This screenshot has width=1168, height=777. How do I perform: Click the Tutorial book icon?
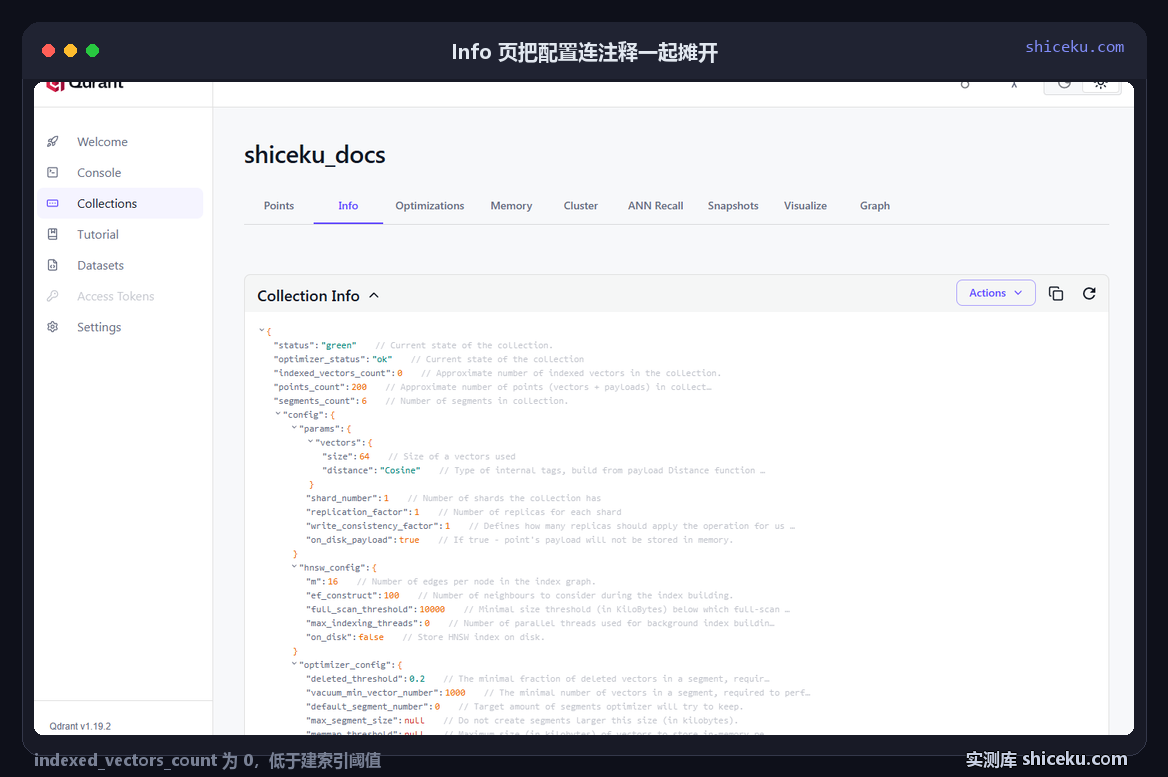pyautogui.click(x=52, y=234)
